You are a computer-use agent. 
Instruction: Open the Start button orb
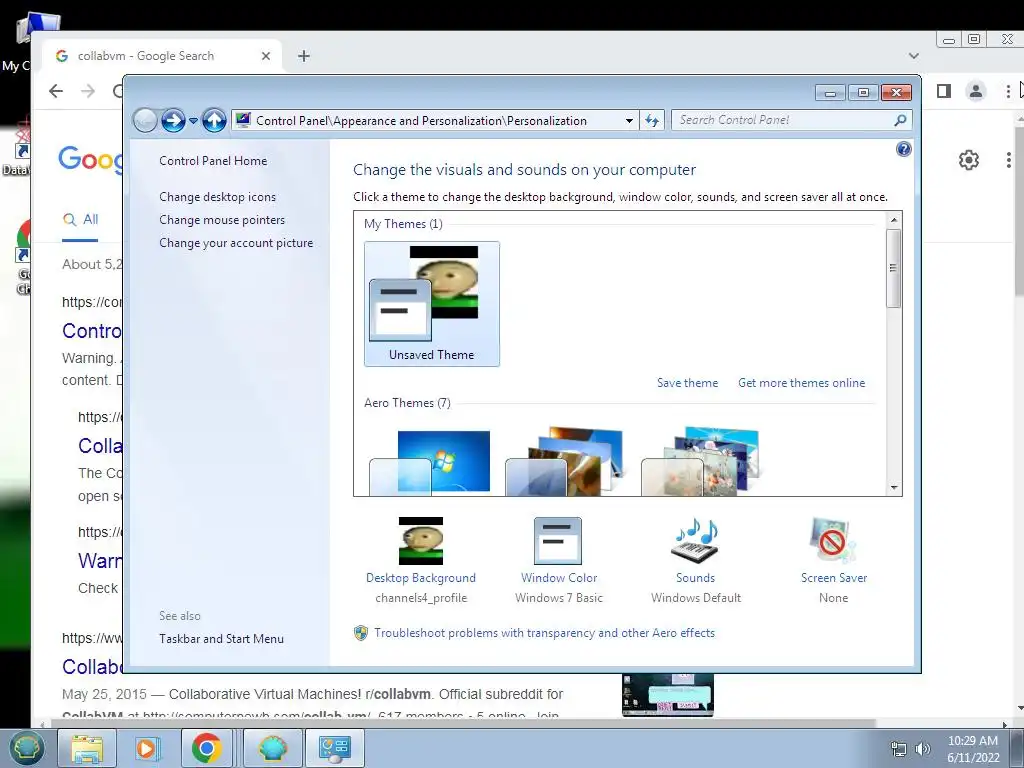[26, 748]
